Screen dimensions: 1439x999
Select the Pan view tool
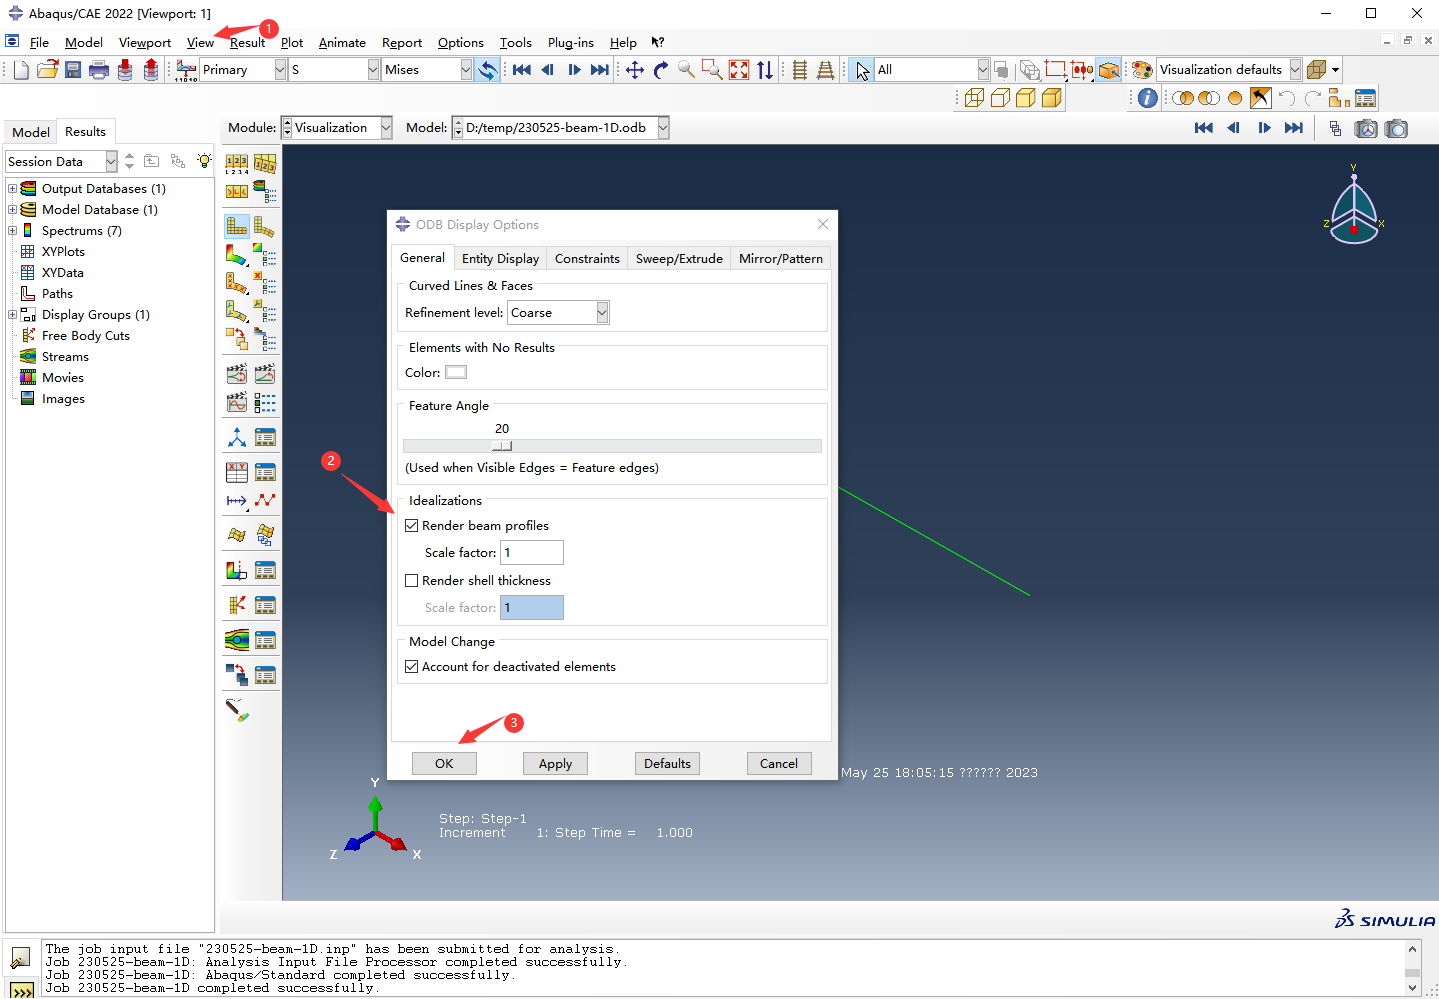635,70
